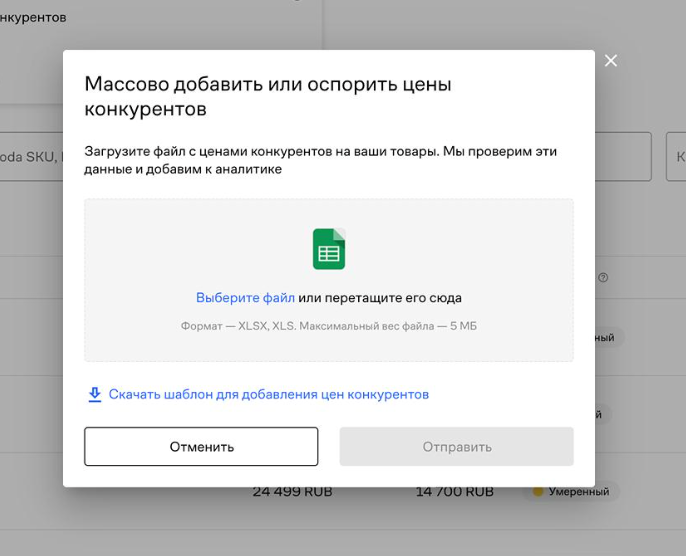Click the partially hidden status badge beside the drop area
Image resolution: width=686 pixels, height=556 pixels.
pyautogui.click(x=606, y=338)
